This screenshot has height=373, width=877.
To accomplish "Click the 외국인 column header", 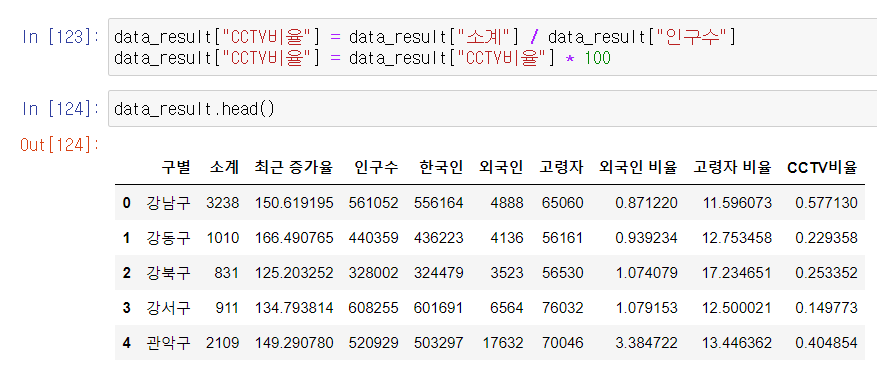I will point(502,167).
